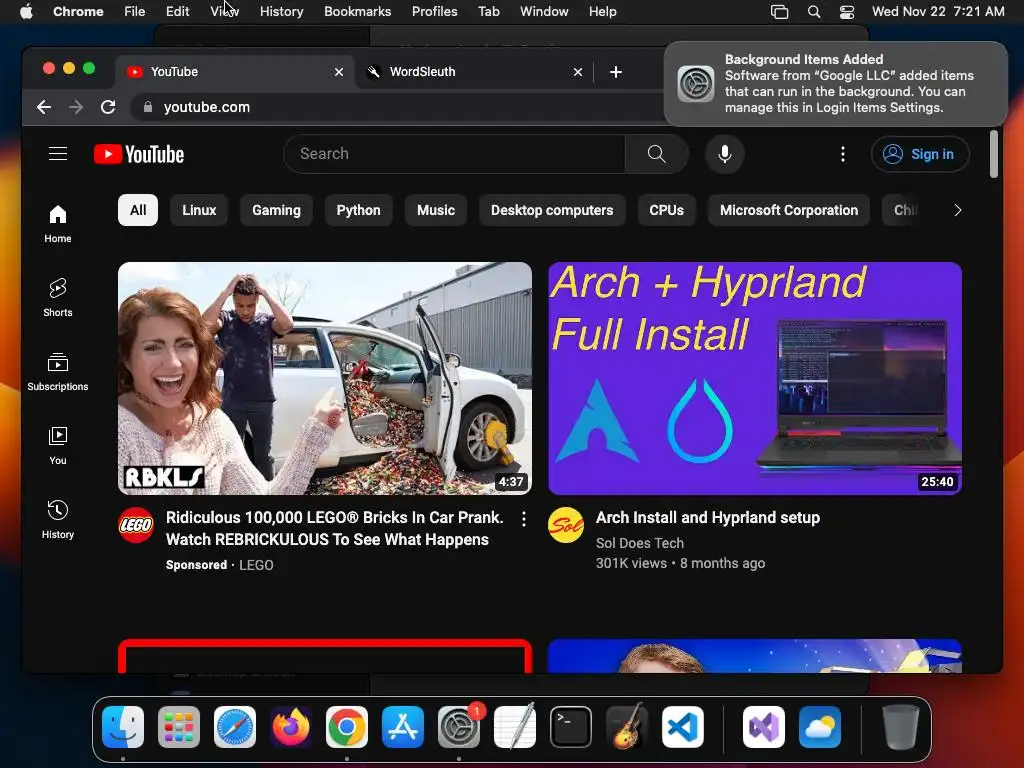Open a new Chrome tab
The image size is (1024, 768).
tap(615, 72)
